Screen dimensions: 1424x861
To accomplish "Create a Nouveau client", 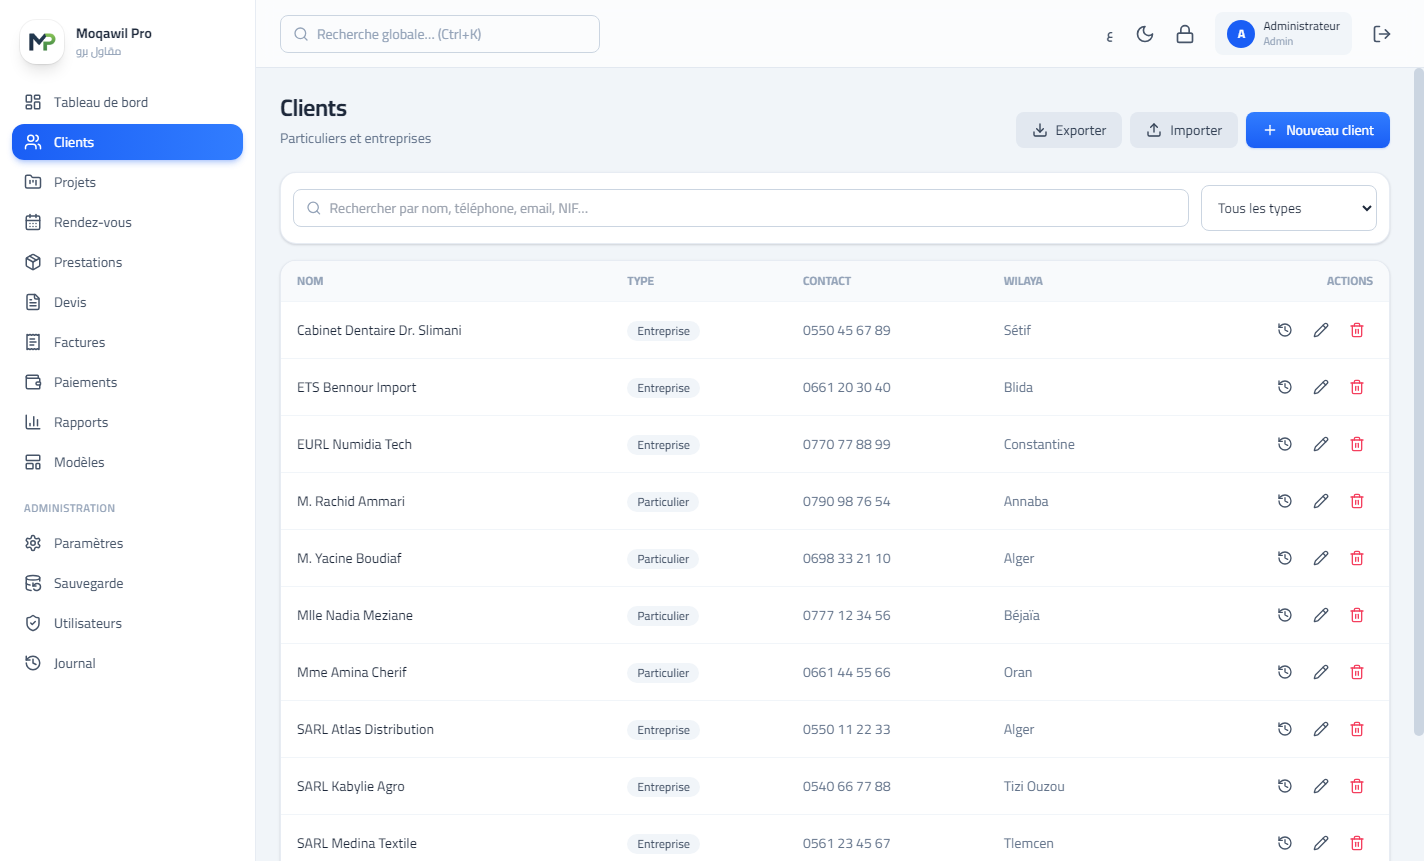I will pos(1318,130).
